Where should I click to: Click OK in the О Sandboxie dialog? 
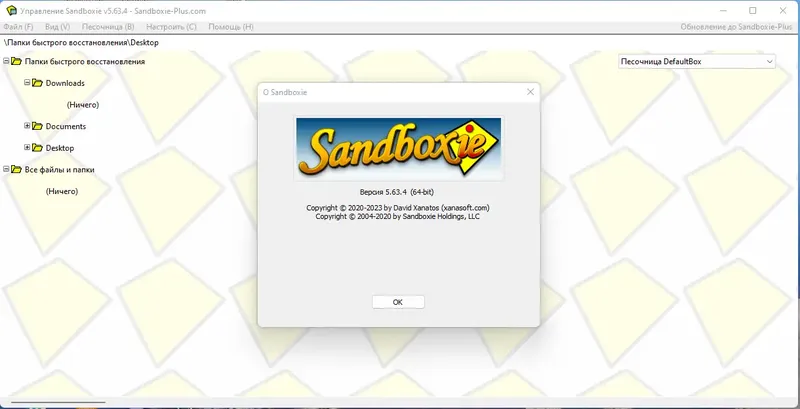tap(398, 302)
